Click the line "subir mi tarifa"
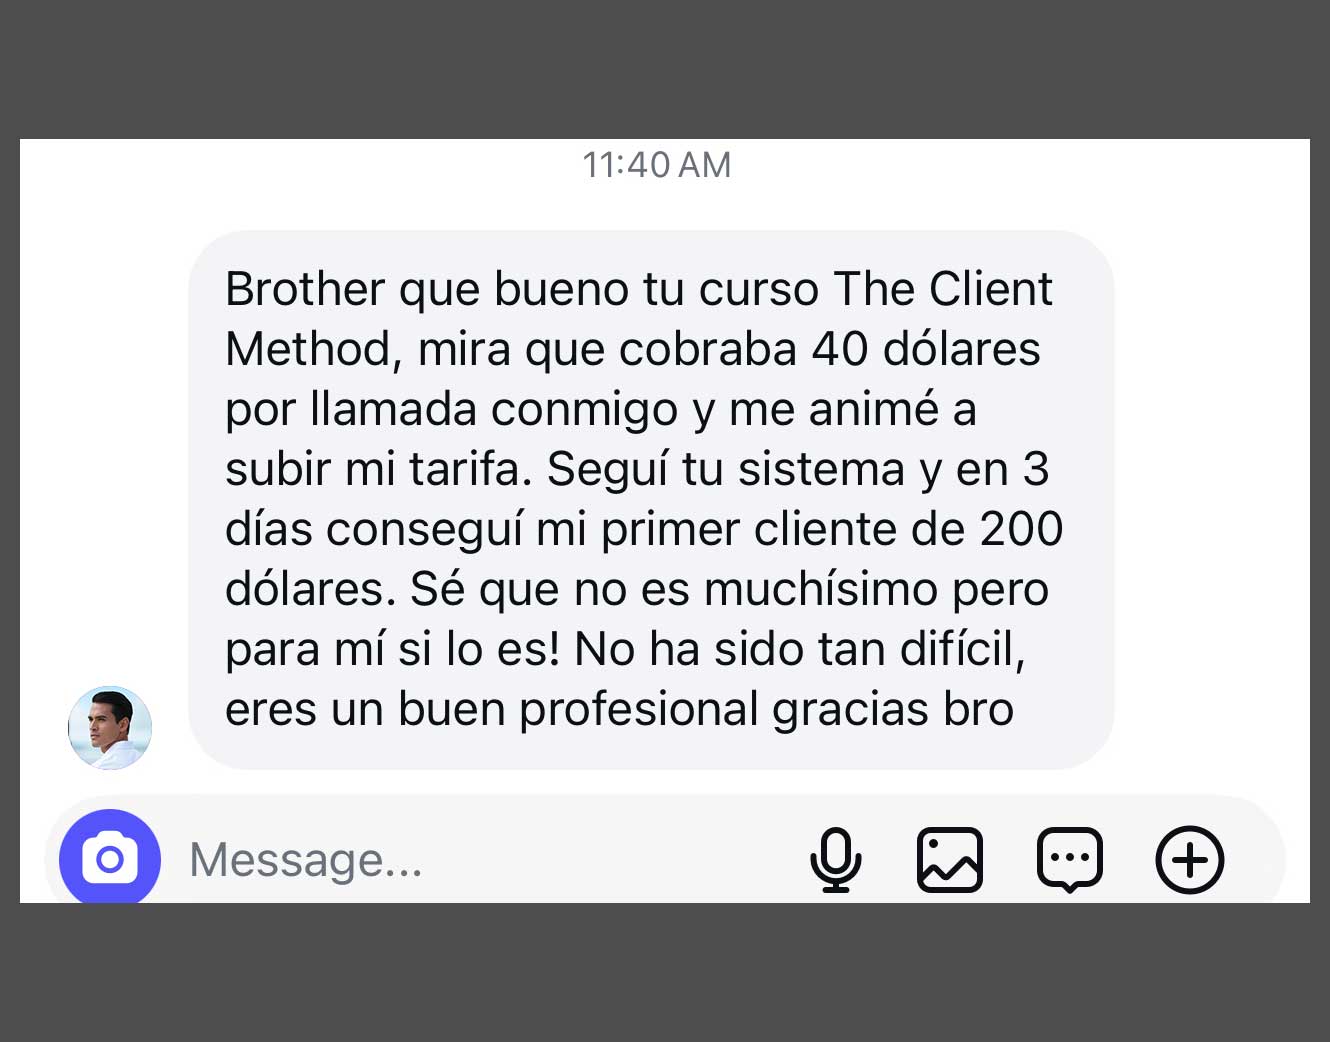1330x1042 pixels. point(379,469)
